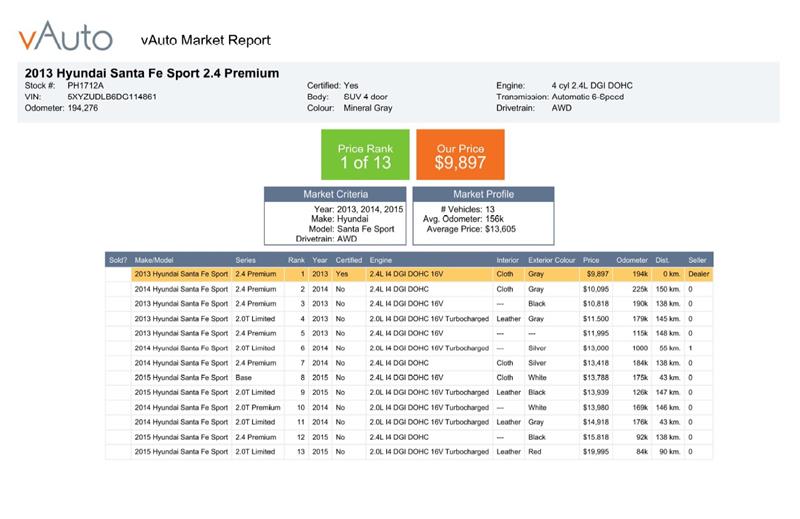Click price $11,500 in the rank 4 row
Viewport: 800px width, 519px height.
coord(596,318)
